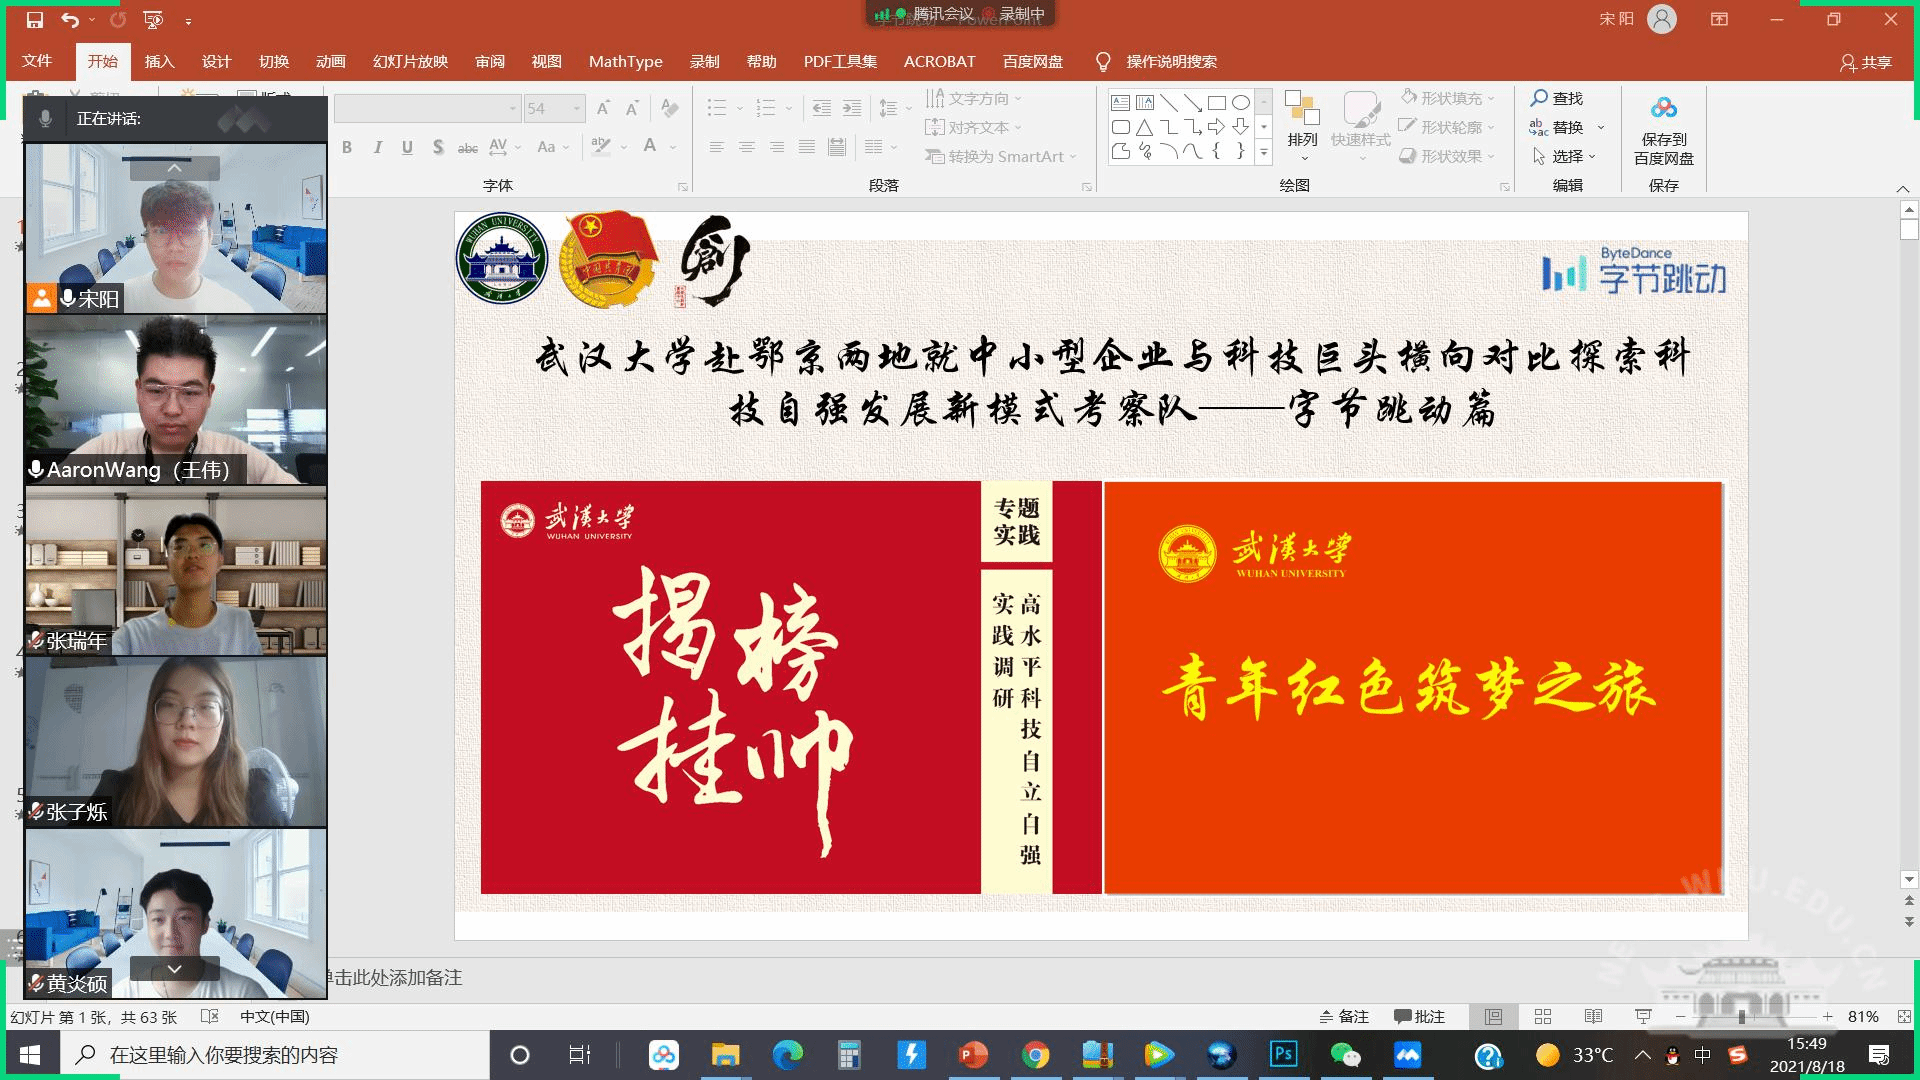Click Find (查找) magnifier icon
The image size is (1920, 1080).
point(1539,98)
